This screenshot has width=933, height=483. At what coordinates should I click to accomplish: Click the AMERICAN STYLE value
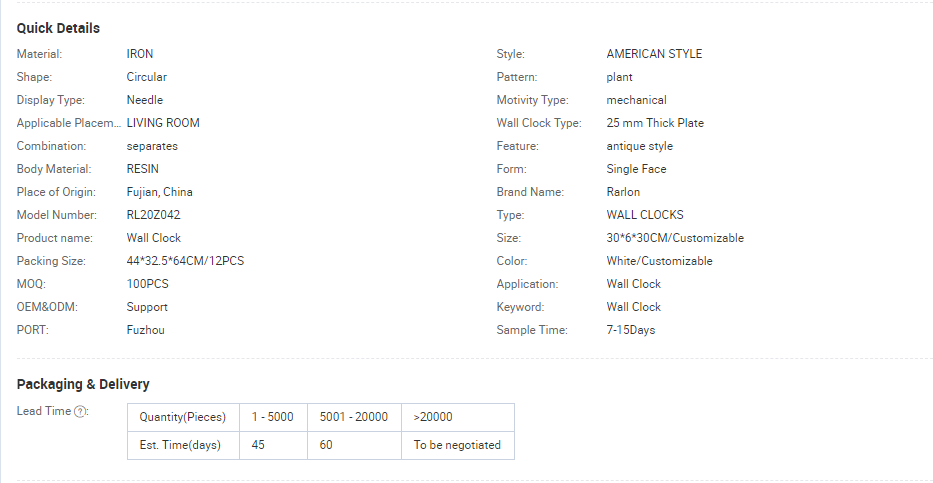click(x=654, y=54)
